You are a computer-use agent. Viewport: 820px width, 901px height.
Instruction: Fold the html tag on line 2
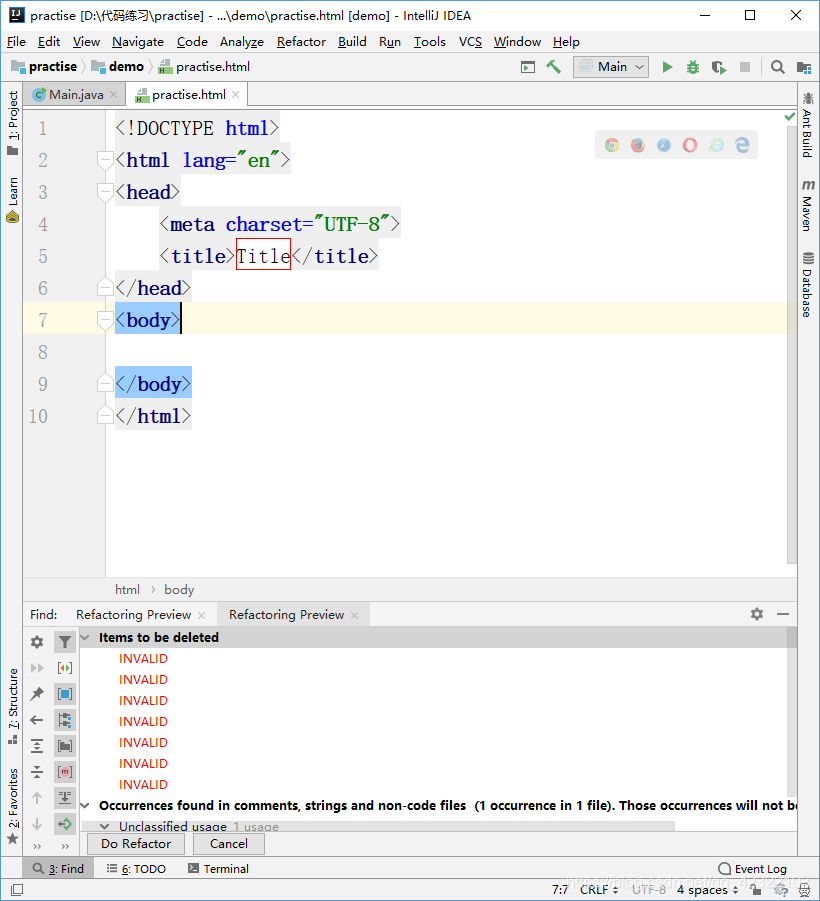point(105,160)
